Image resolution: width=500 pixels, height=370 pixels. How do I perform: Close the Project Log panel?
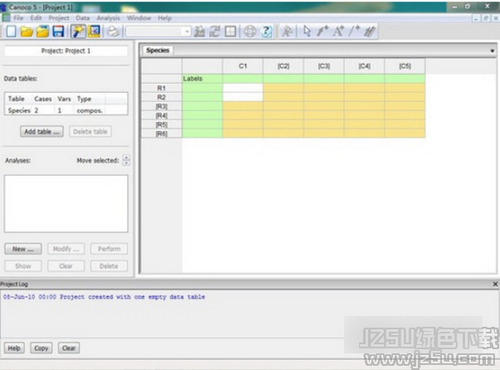coord(495,284)
